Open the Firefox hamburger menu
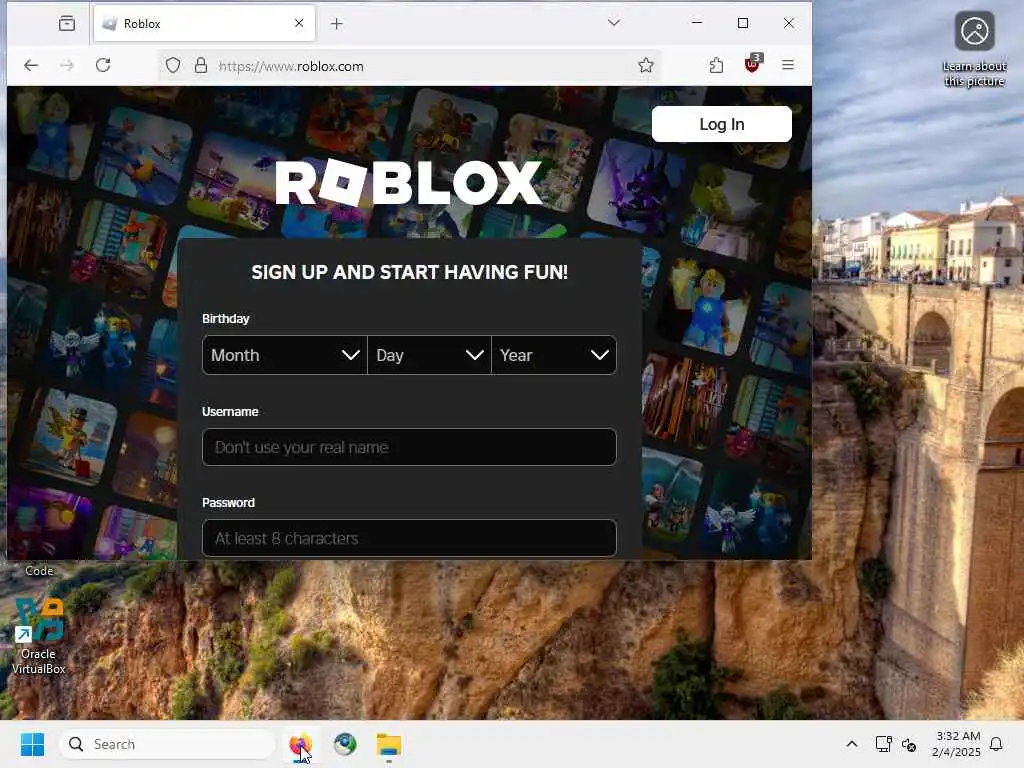 tap(788, 65)
